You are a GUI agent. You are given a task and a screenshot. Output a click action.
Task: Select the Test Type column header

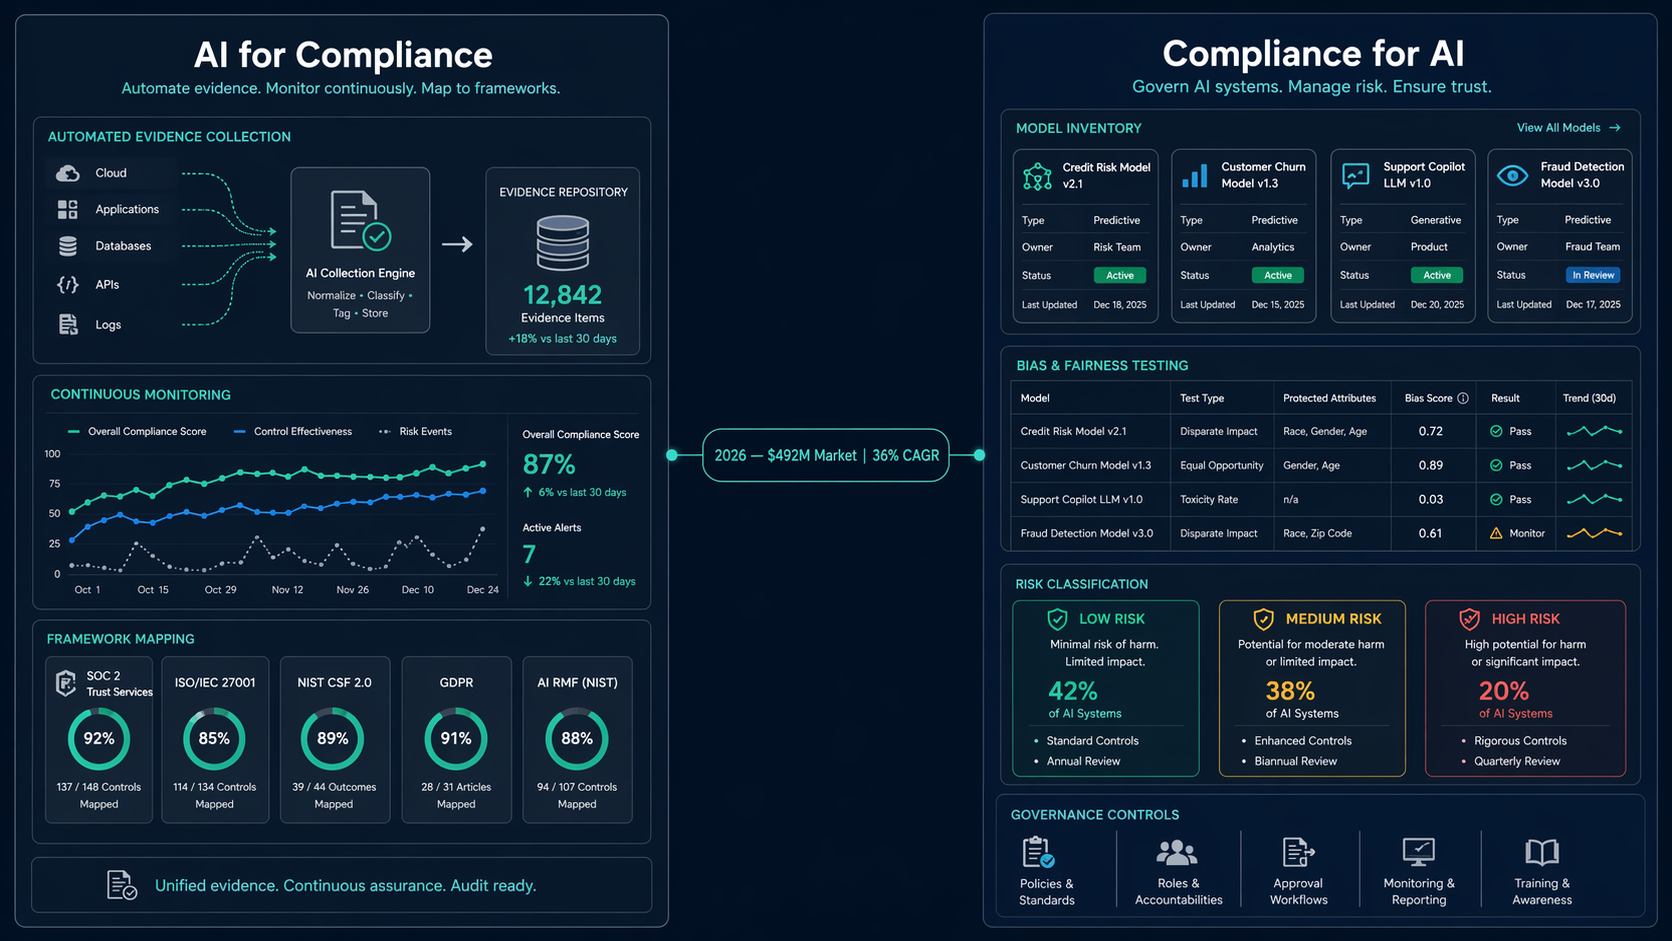1202,398
